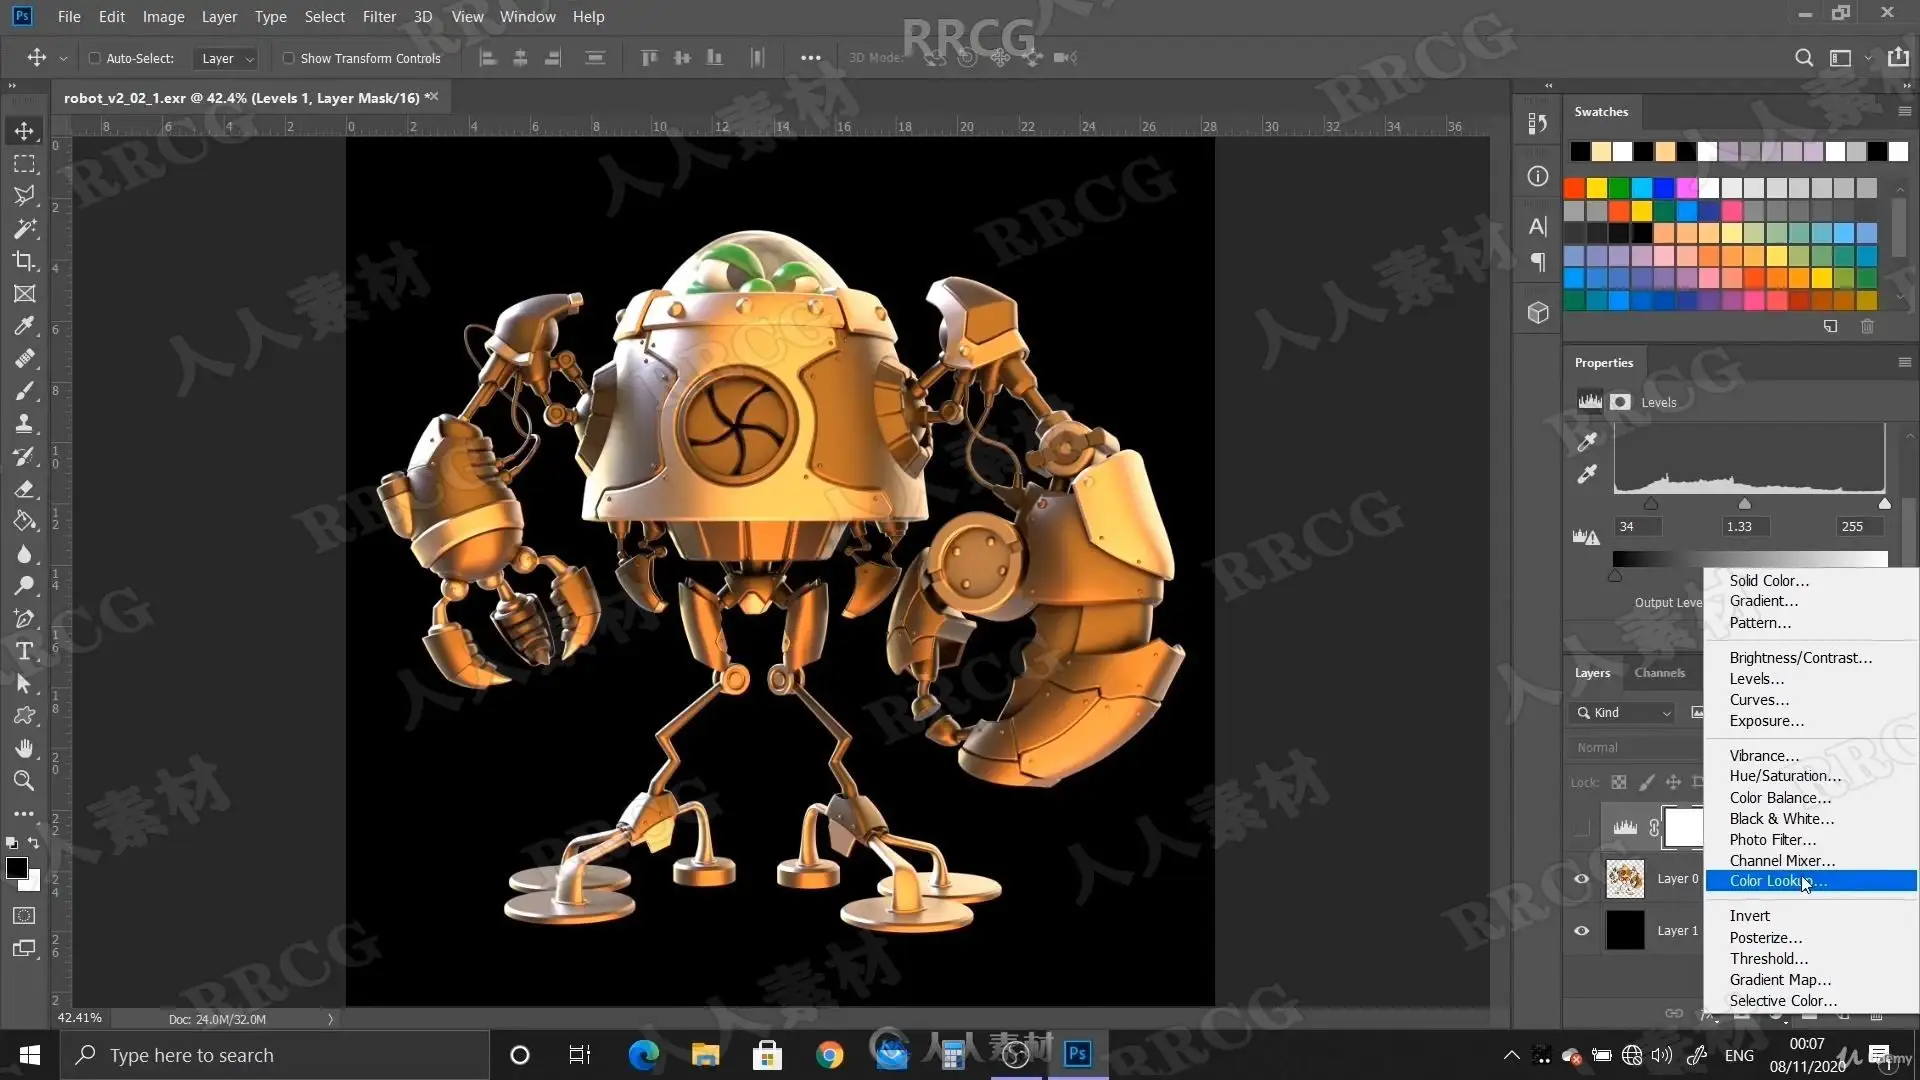Select the Zoom tool

point(24,781)
